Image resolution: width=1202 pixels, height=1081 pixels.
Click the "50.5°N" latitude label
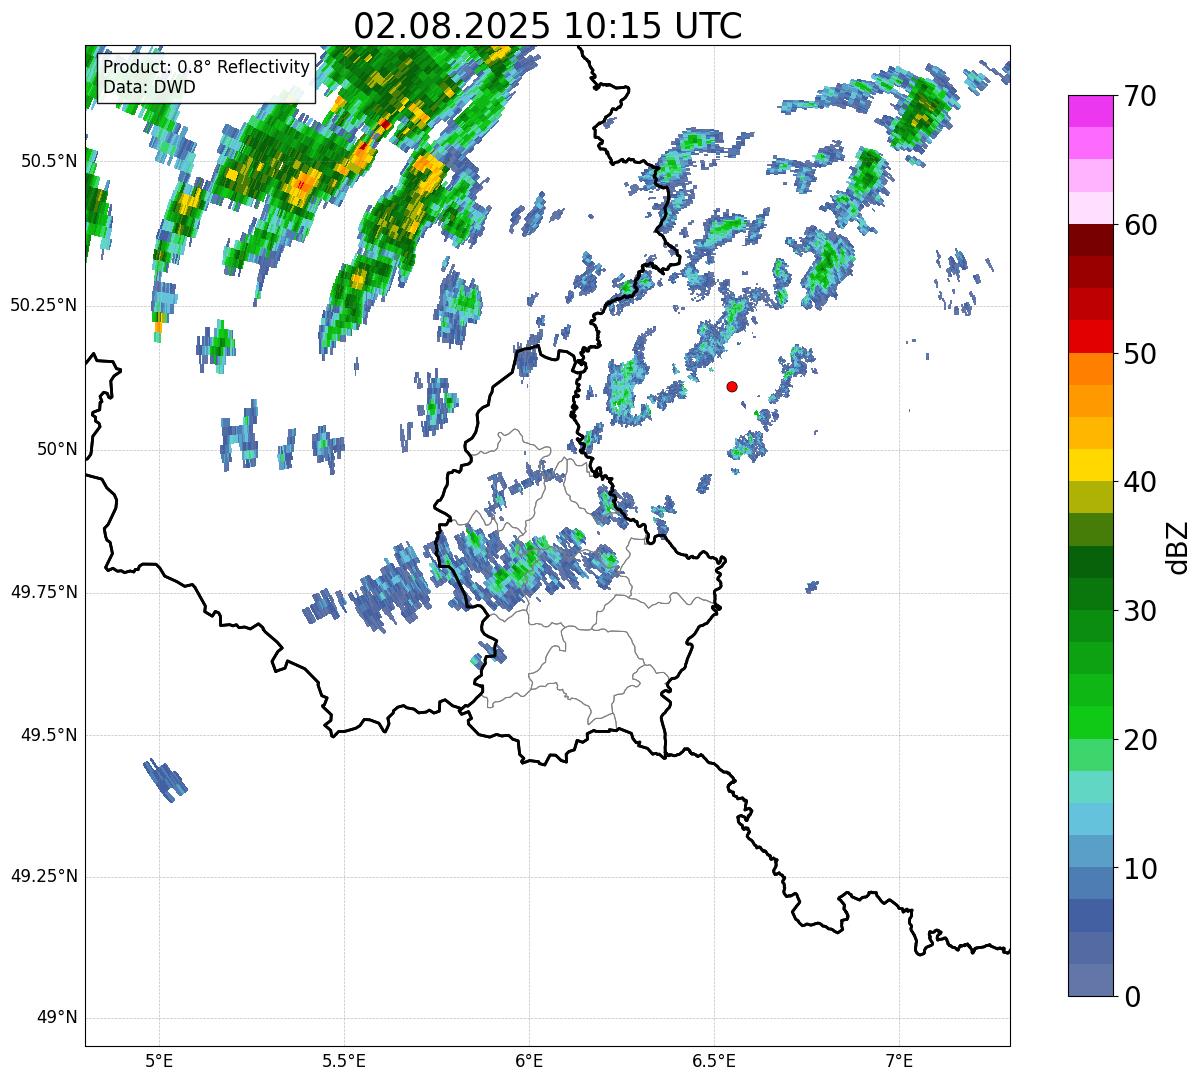coord(49,161)
